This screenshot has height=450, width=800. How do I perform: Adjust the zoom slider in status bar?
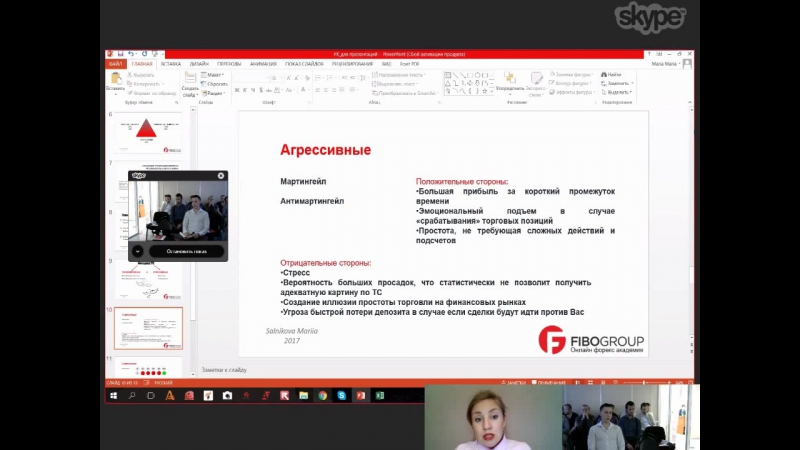(644, 383)
